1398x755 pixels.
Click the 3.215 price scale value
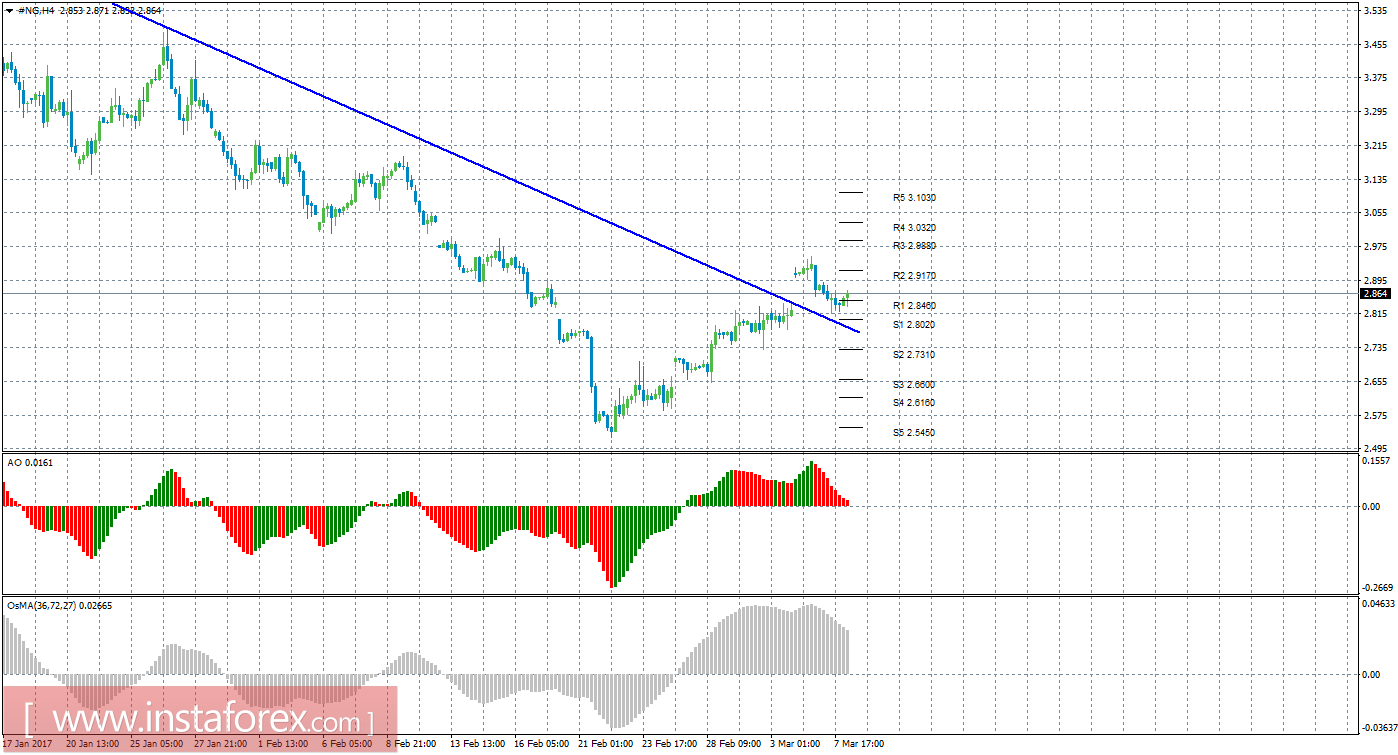(x=1375, y=145)
